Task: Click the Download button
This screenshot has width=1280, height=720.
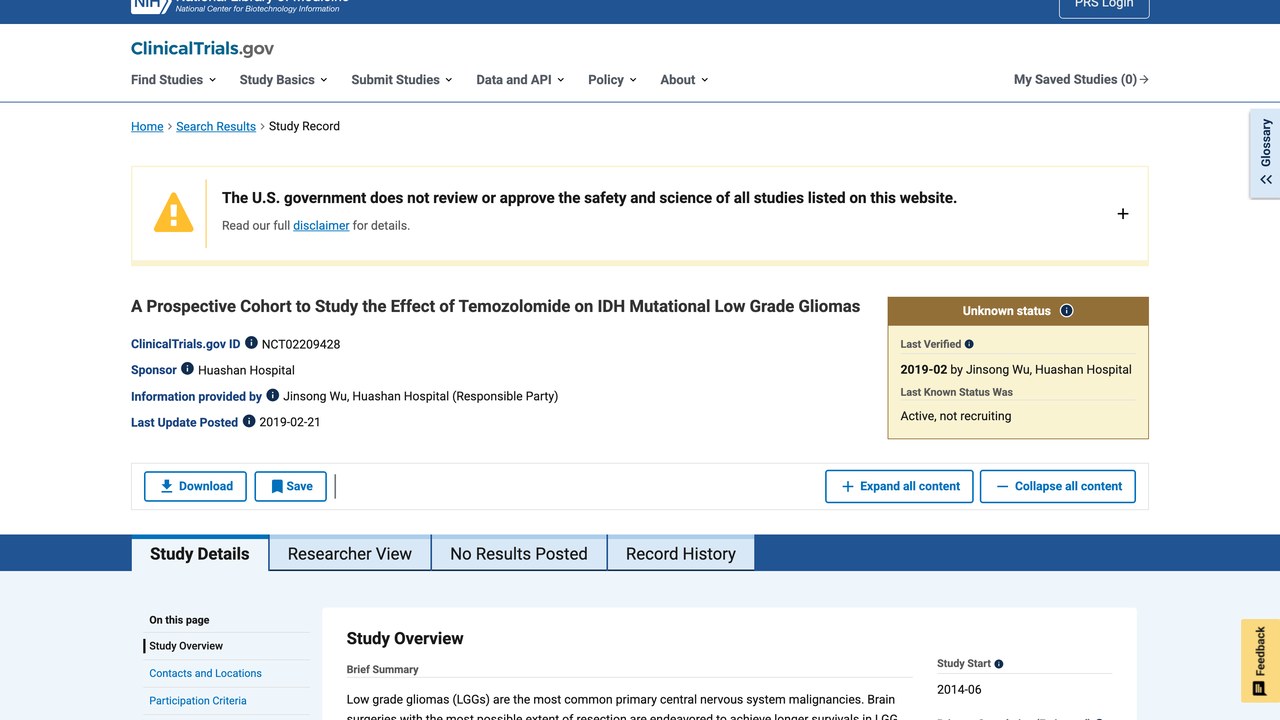Action: tap(196, 486)
